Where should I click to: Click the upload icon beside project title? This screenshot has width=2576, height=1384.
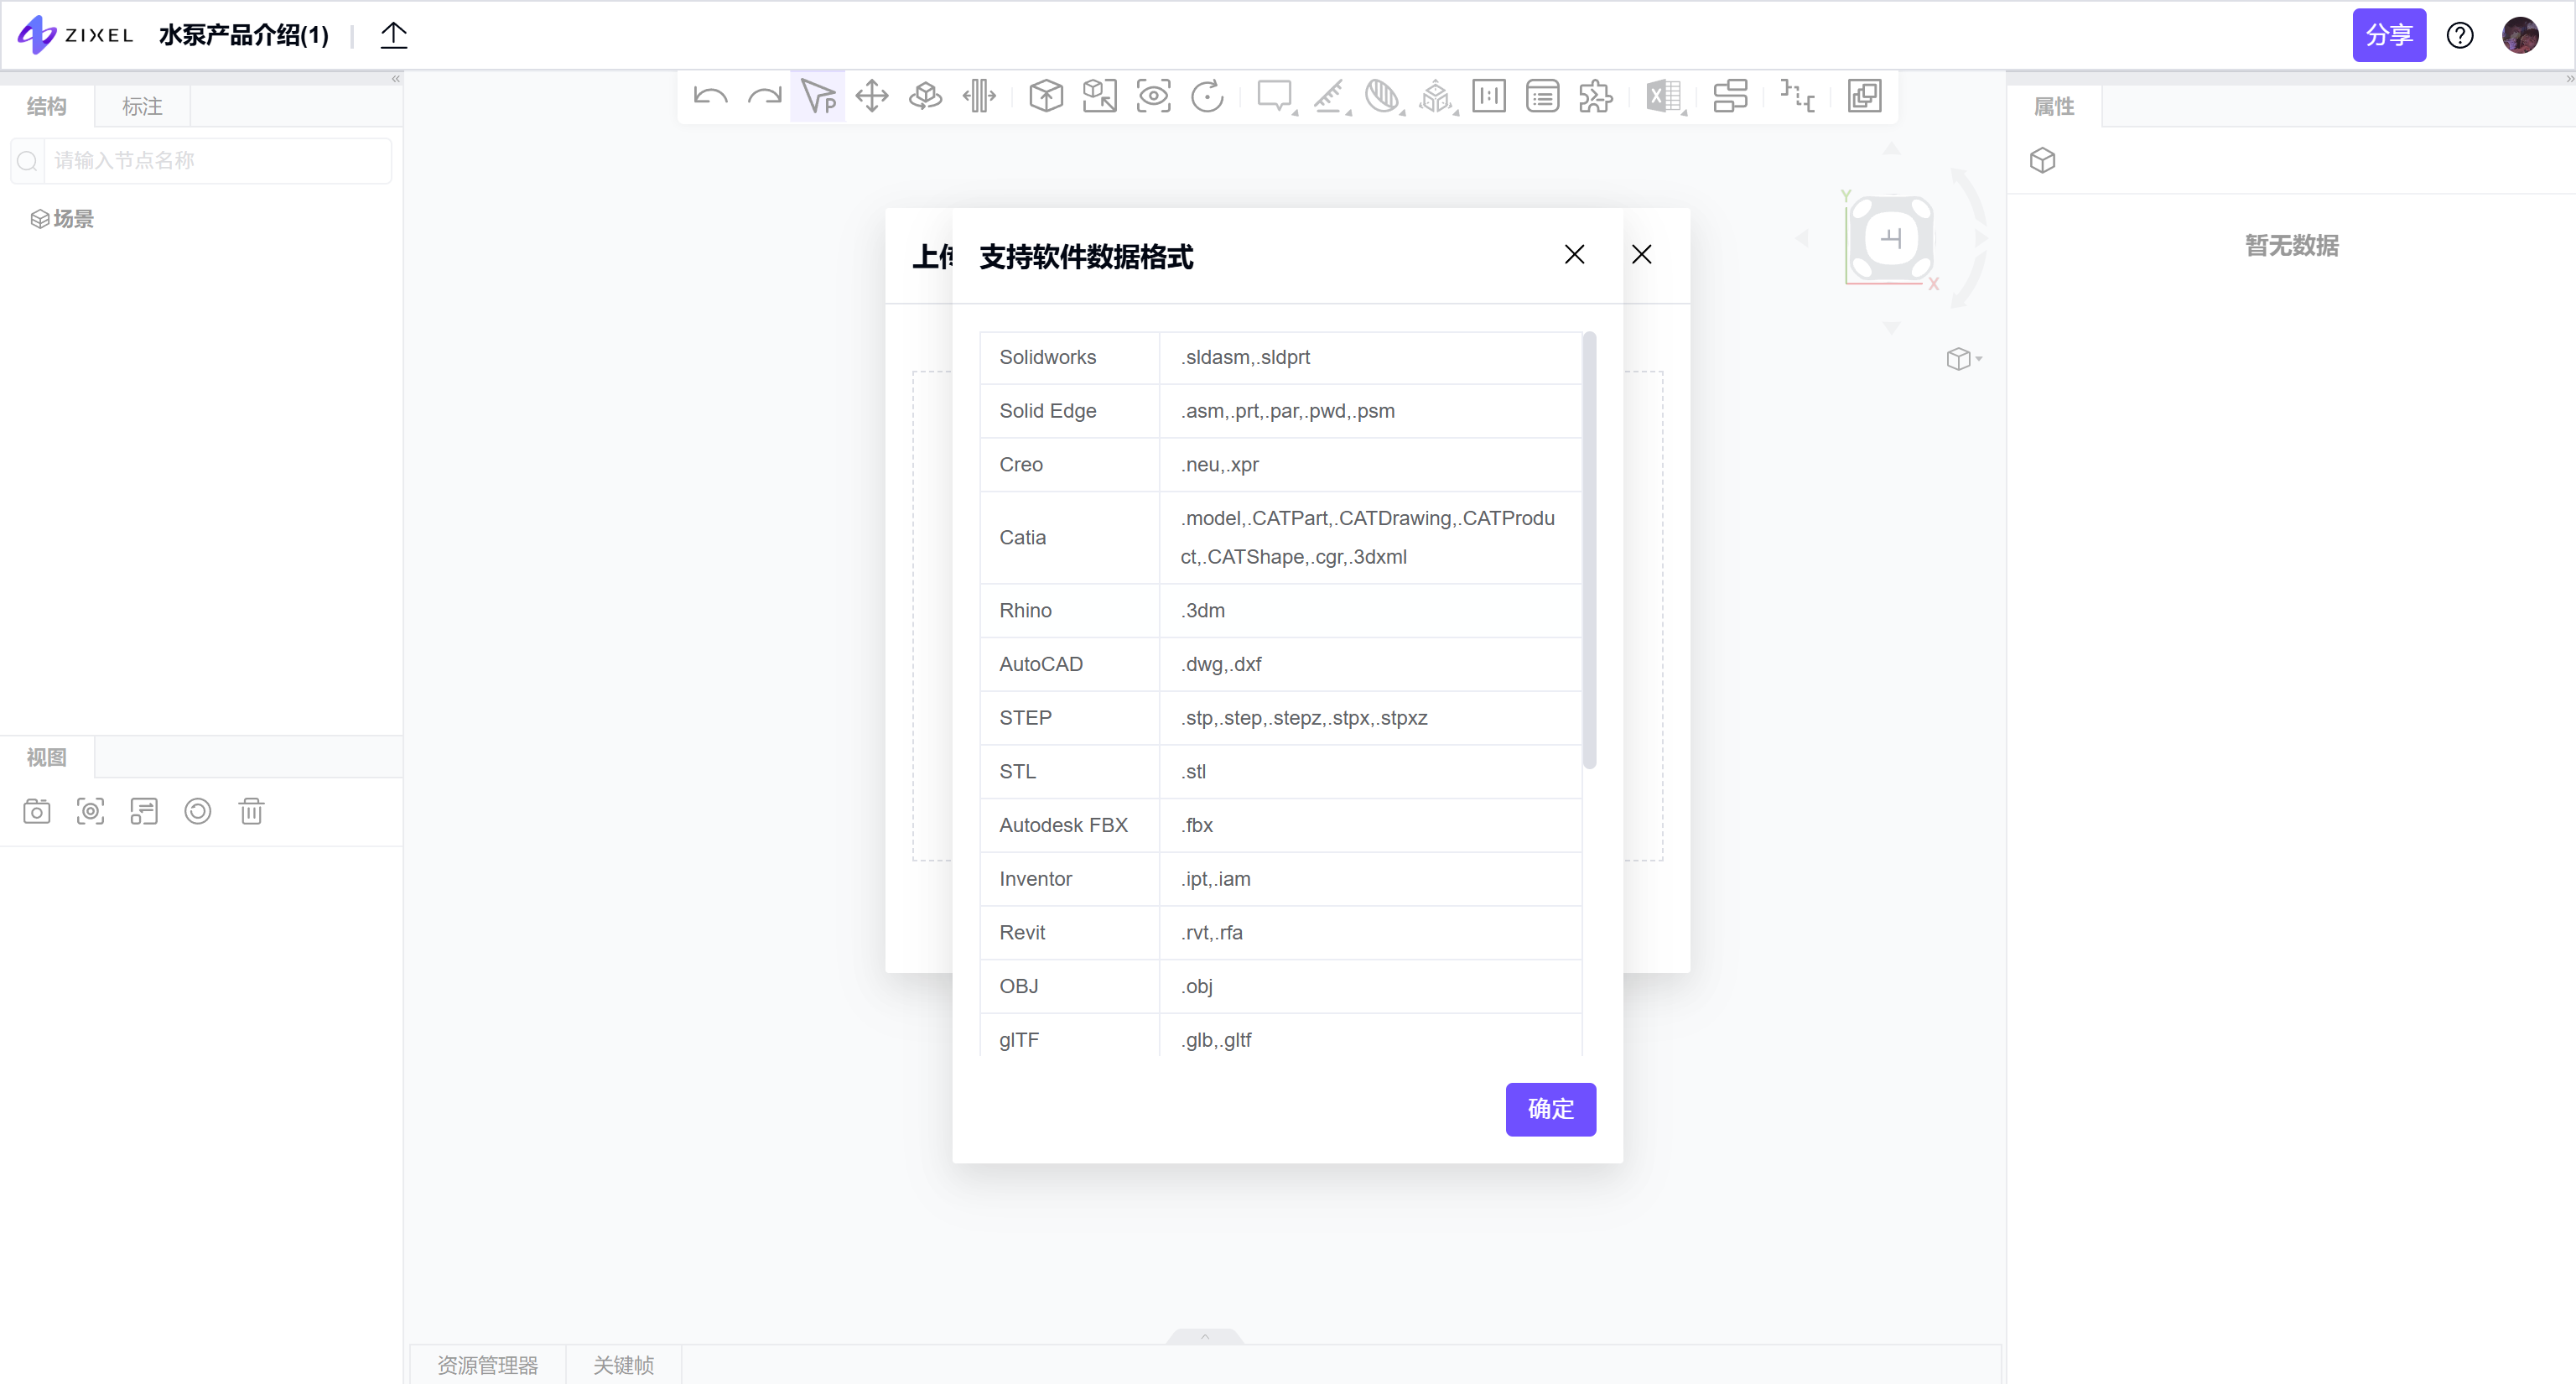[394, 36]
